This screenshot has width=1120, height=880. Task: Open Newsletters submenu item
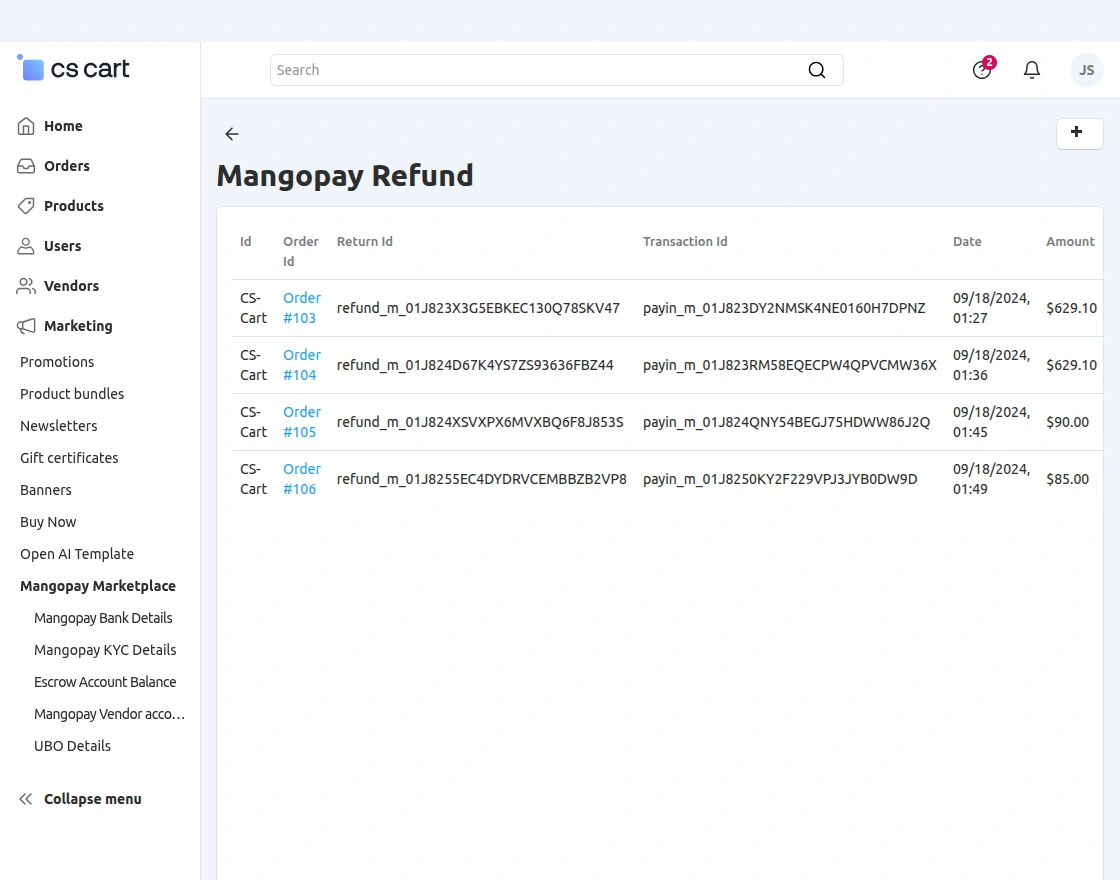[59, 426]
